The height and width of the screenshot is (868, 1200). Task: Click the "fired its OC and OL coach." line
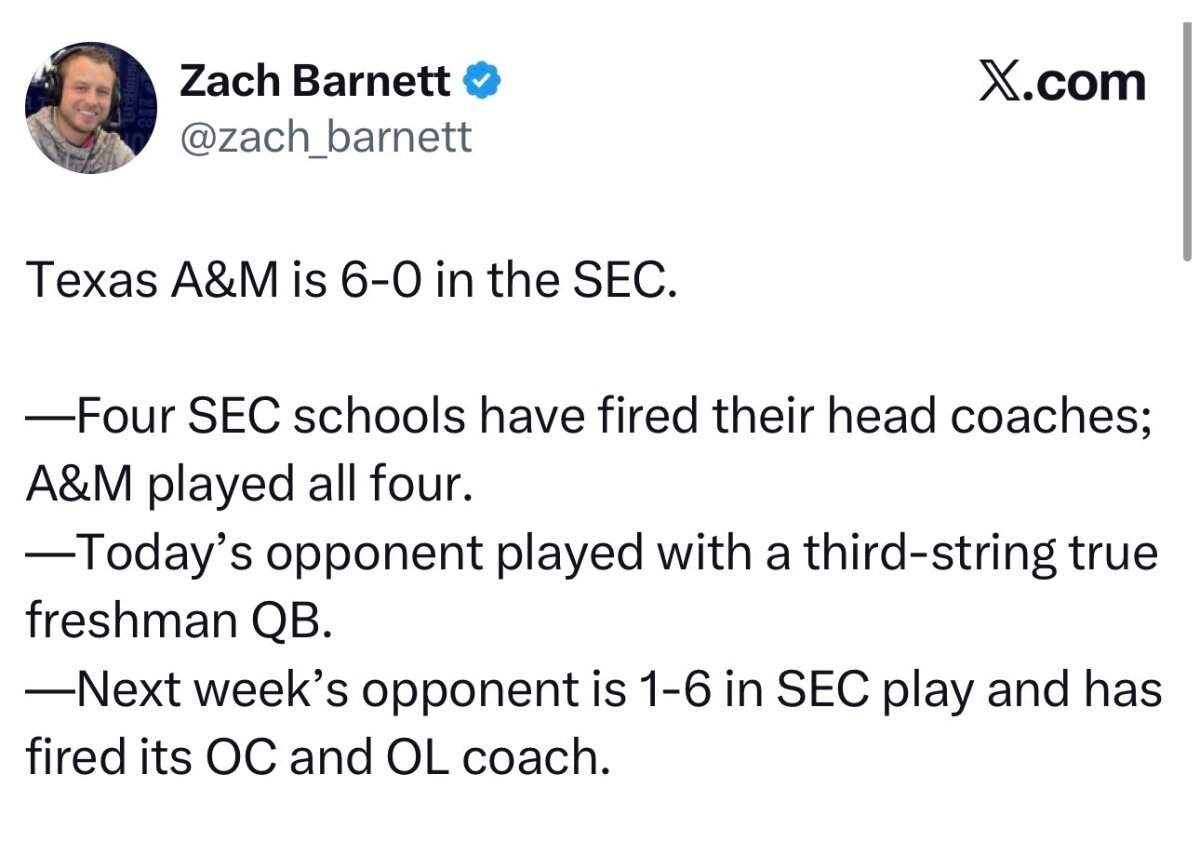point(316,757)
